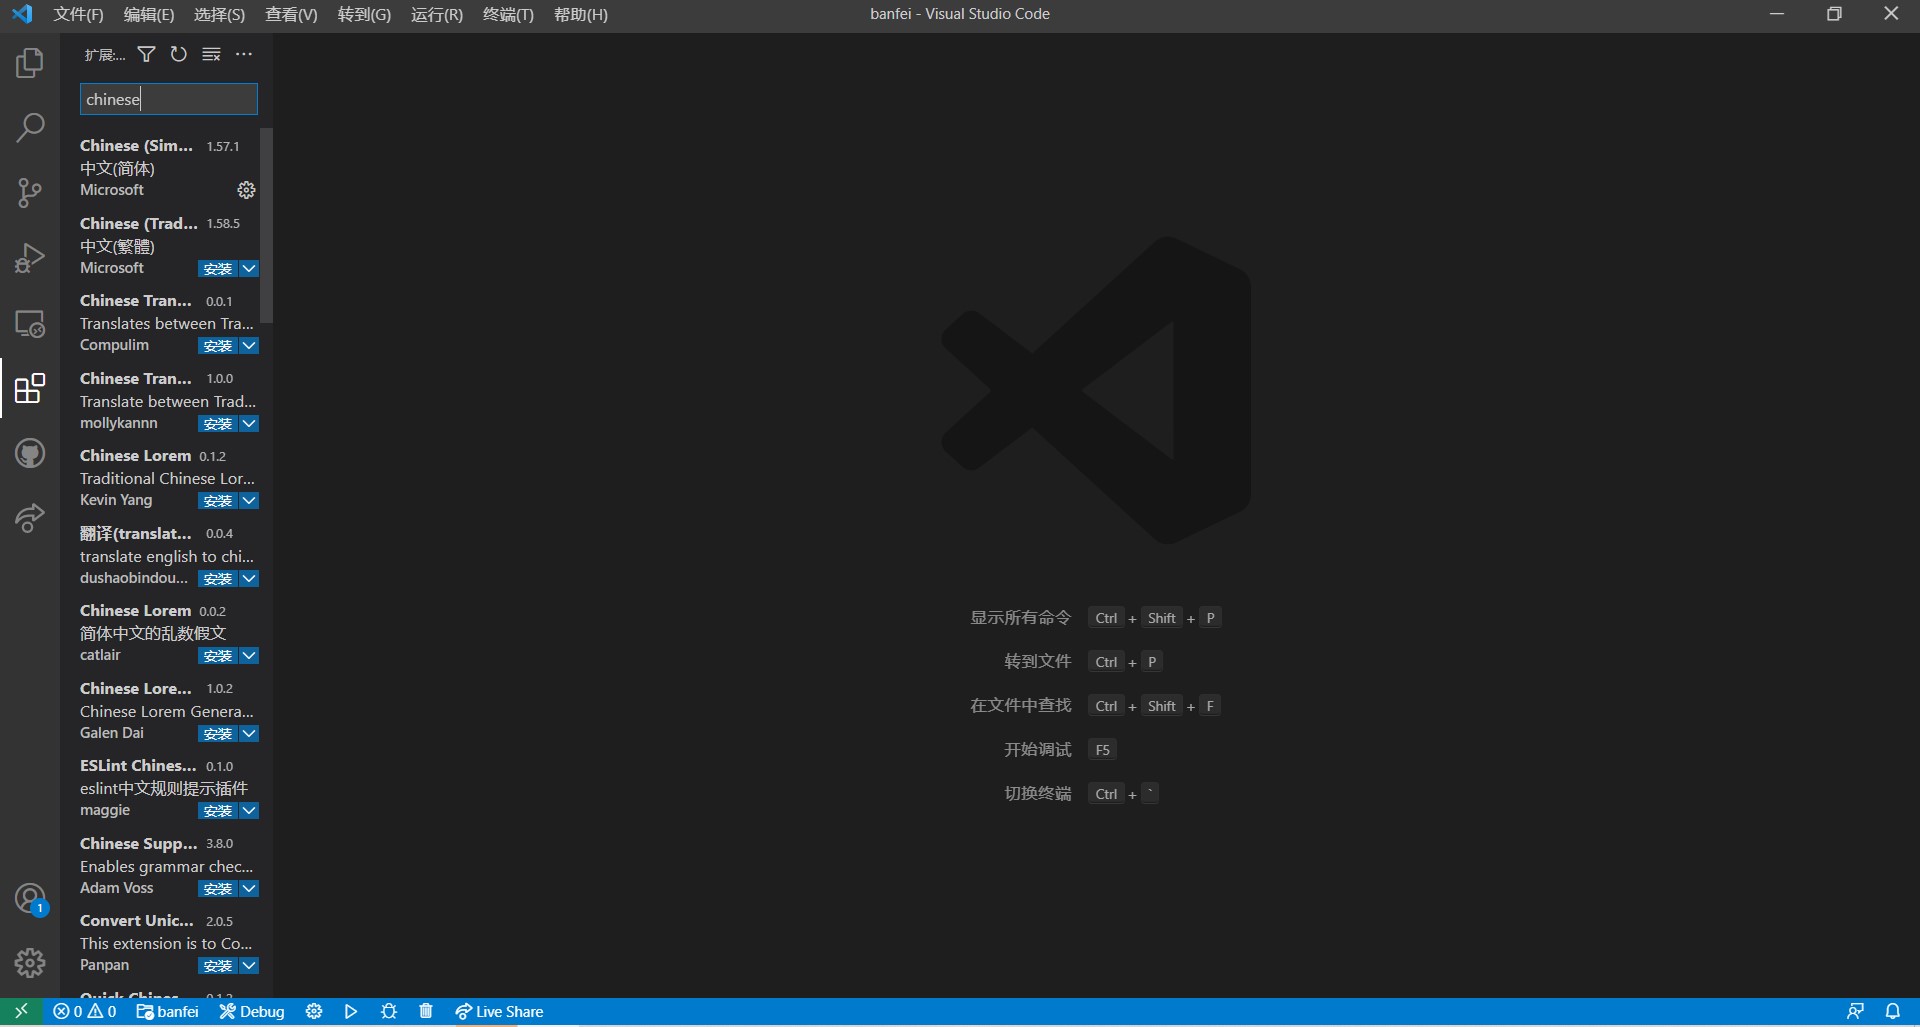1920x1027 pixels.
Task: Expand install options for Adam Voss extension
Action: click(249, 889)
